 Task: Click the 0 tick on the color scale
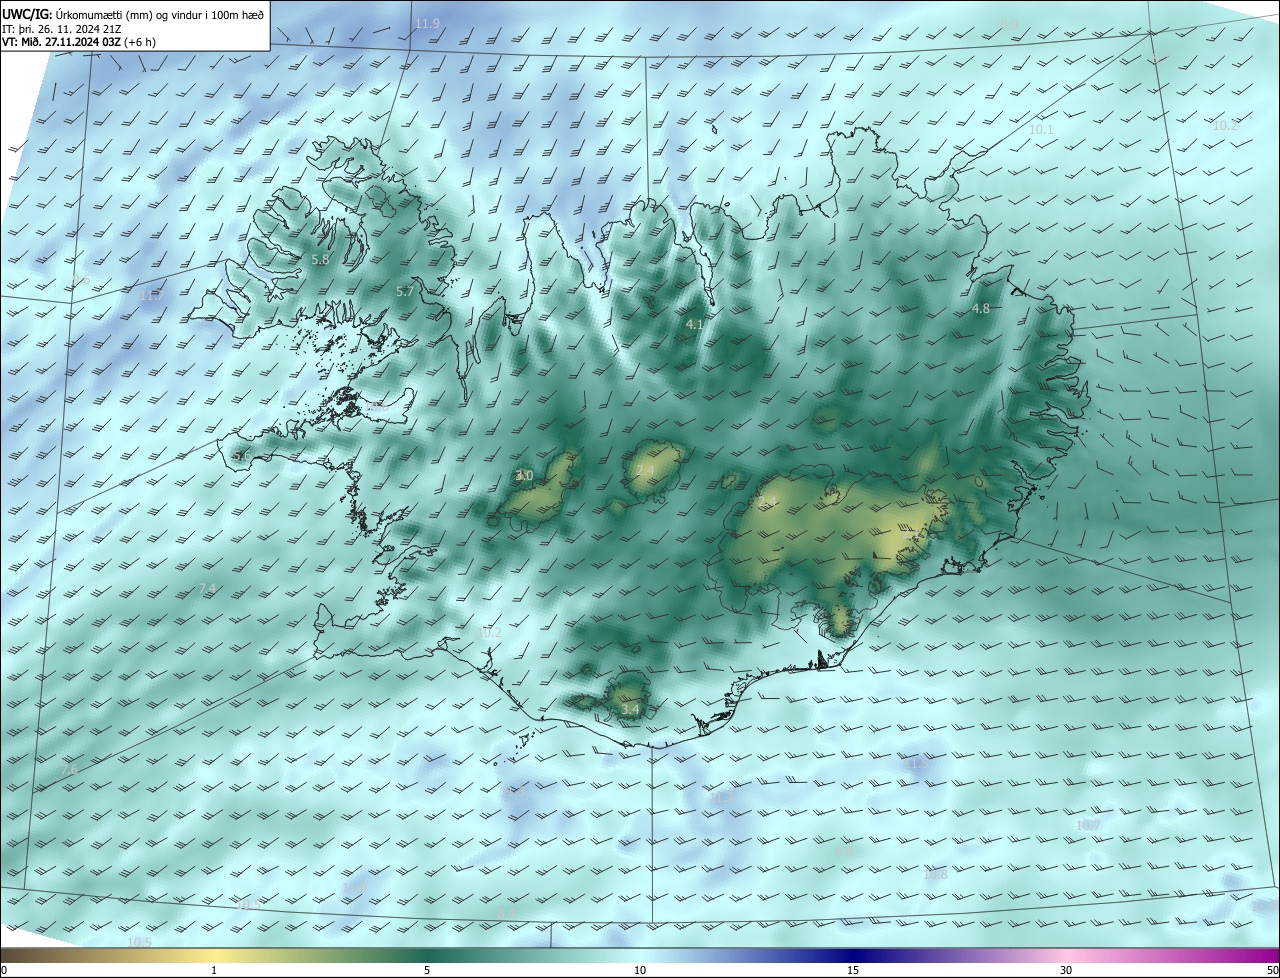(3, 970)
